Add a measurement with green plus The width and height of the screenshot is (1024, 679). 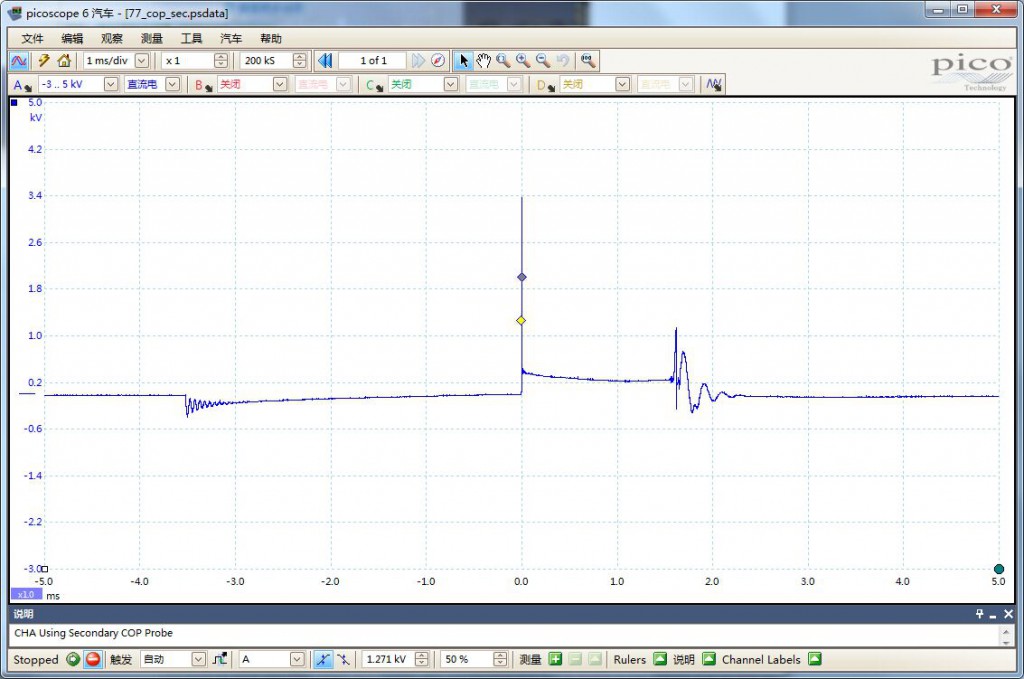click(555, 660)
